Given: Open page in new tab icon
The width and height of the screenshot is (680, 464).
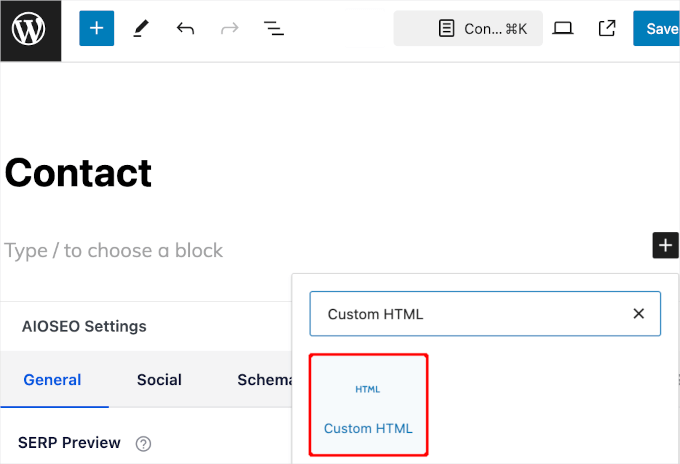Looking at the screenshot, I should coord(607,29).
